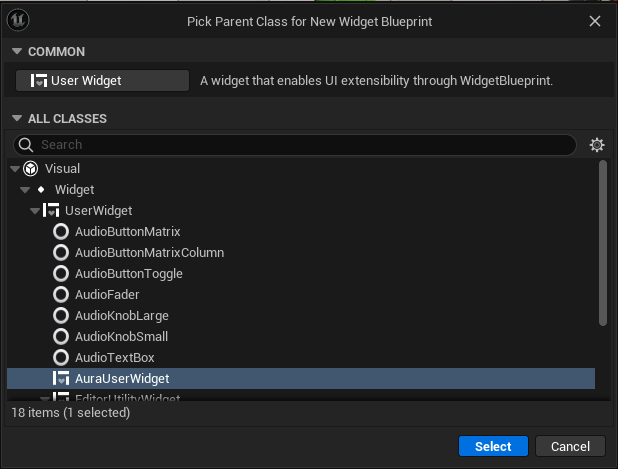Image resolution: width=618 pixels, height=469 pixels.
Task: Collapse the UserWidget tree node
Action: point(35,211)
